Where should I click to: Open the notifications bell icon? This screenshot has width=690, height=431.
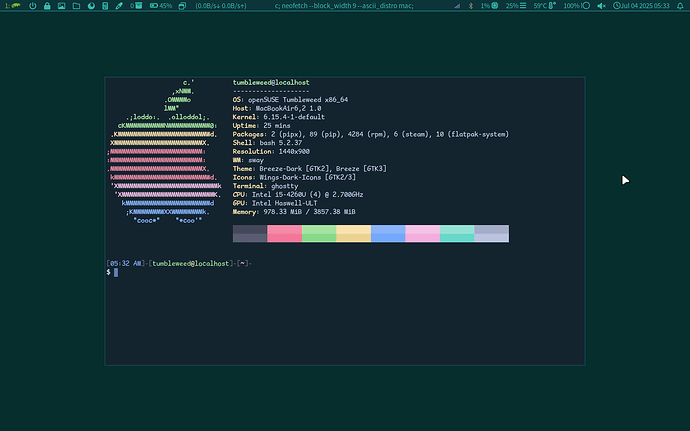click(x=680, y=6)
